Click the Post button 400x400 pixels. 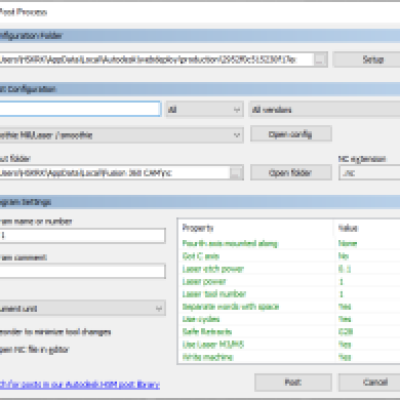(293, 382)
